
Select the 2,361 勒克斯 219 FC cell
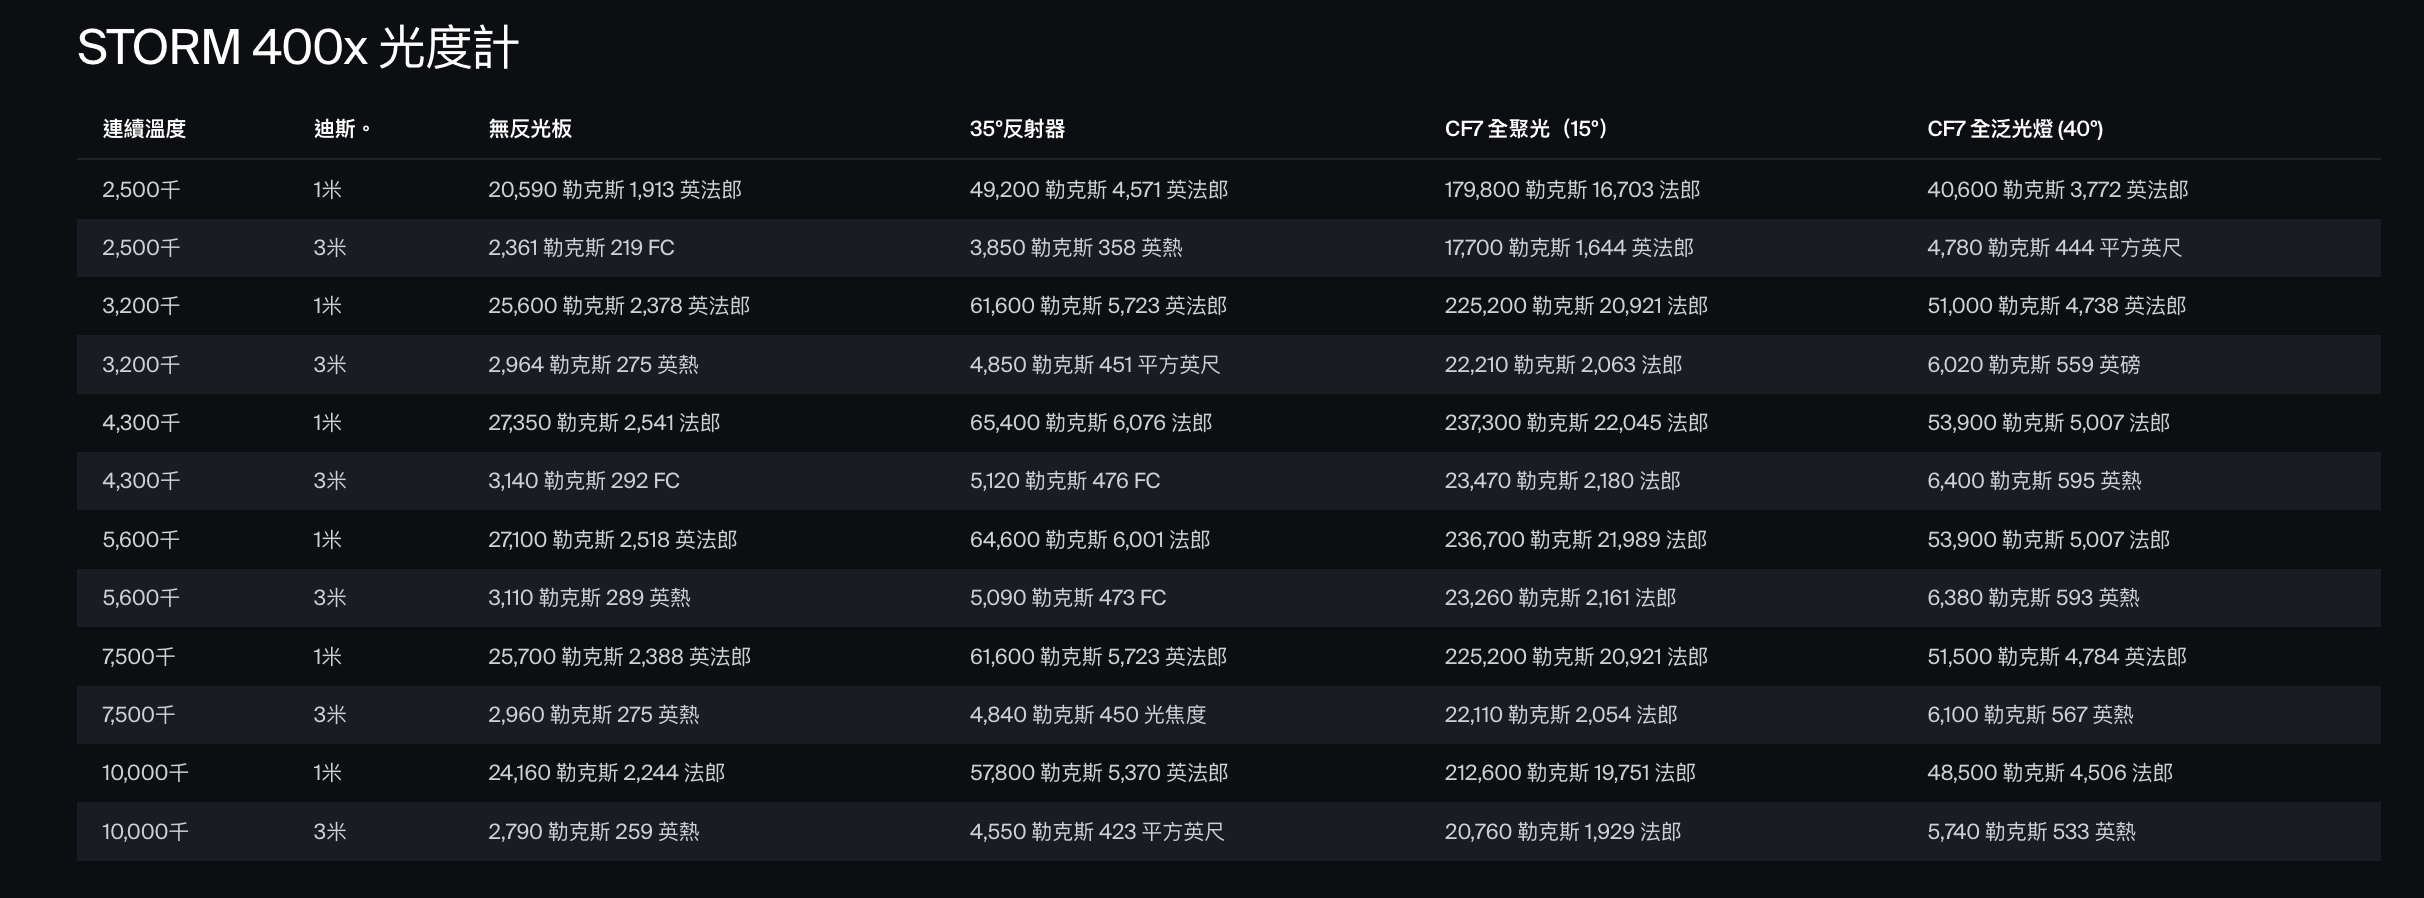[581, 248]
